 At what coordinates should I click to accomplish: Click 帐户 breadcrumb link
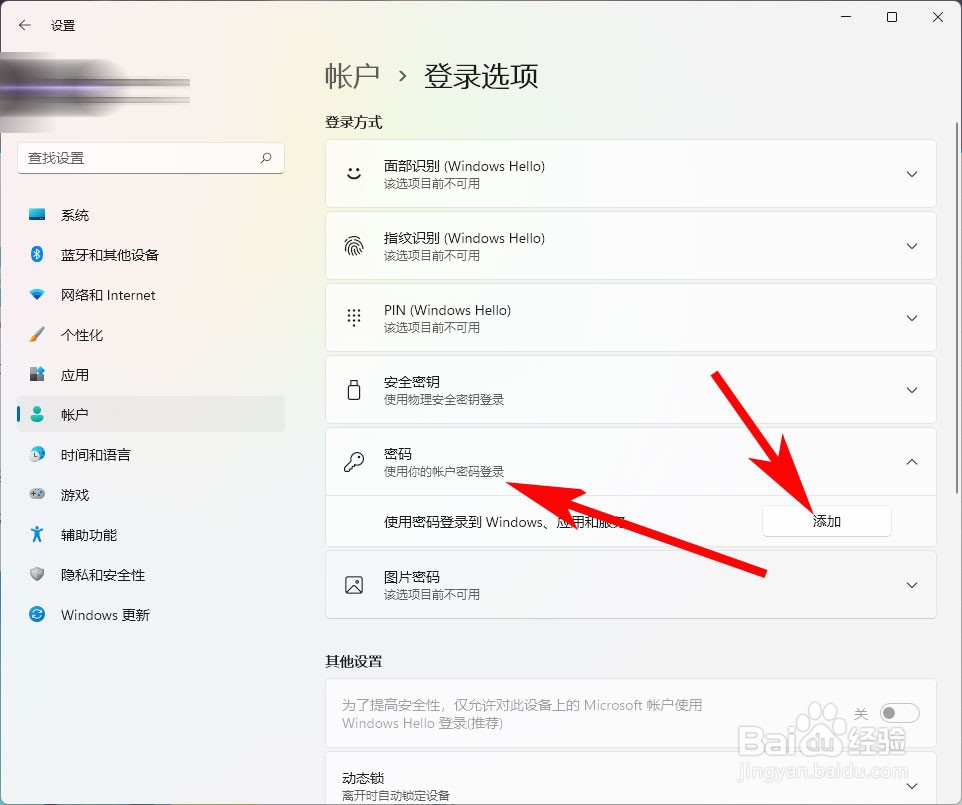pos(352,76)
